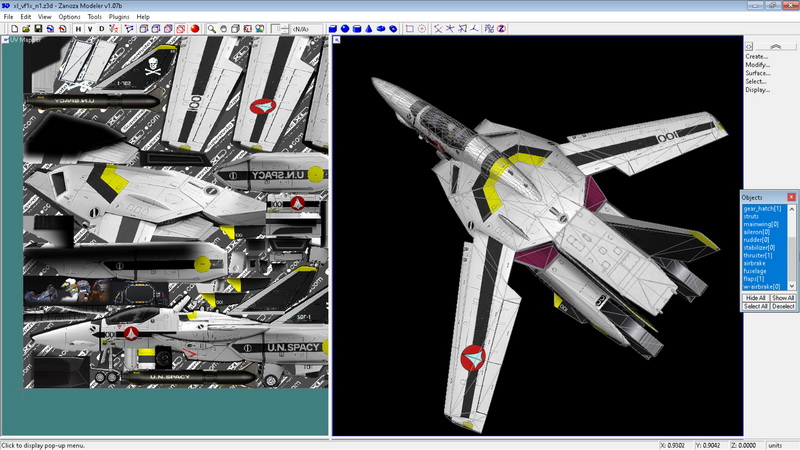This screenshot has width=800, height=450.
Task: Open the Options menu
Action: (x=69, y=17)
